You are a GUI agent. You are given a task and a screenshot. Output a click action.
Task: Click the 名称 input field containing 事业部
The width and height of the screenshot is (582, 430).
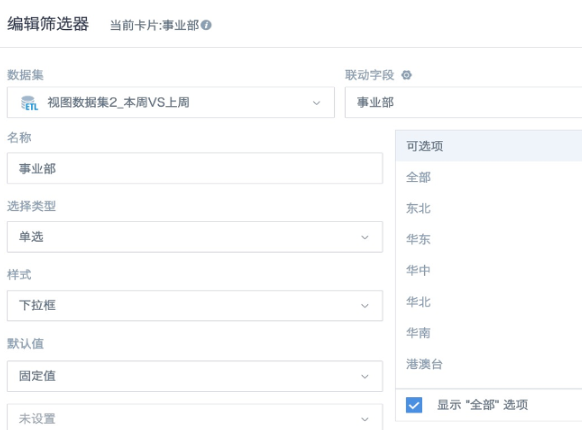(x=195, y=168)
